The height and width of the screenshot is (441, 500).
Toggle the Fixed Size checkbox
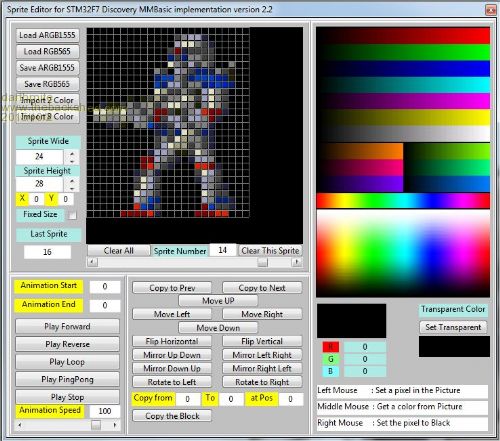point(72,215)
